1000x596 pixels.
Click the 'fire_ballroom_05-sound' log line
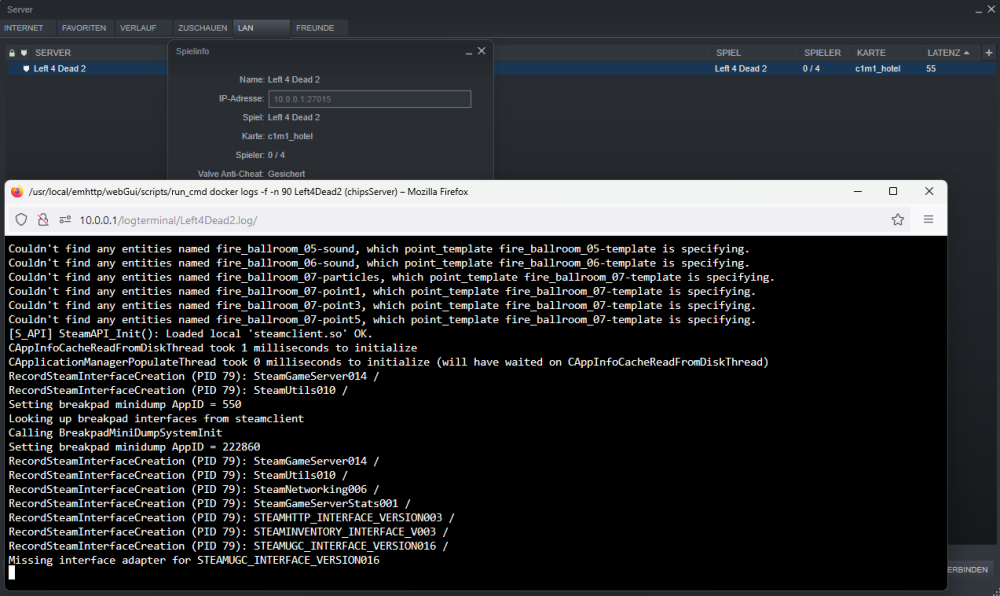[x=379, y=249]
